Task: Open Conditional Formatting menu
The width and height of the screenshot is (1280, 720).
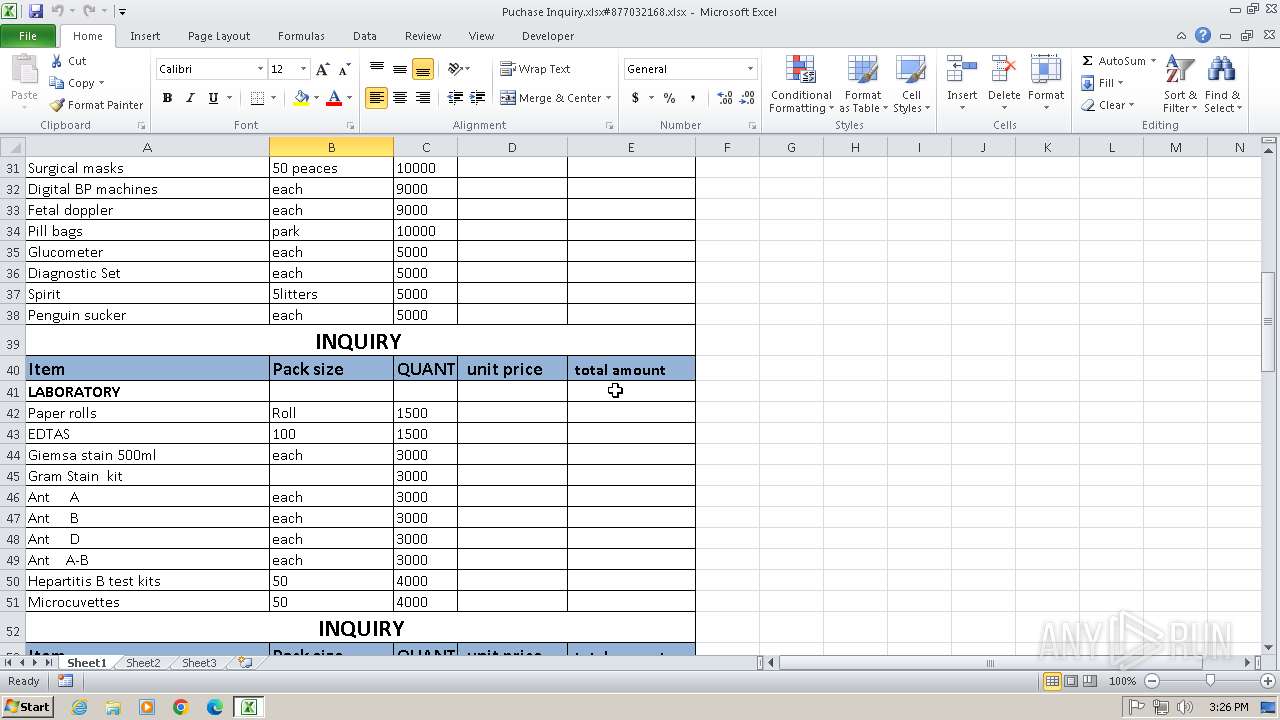Action: coord(801,85)
